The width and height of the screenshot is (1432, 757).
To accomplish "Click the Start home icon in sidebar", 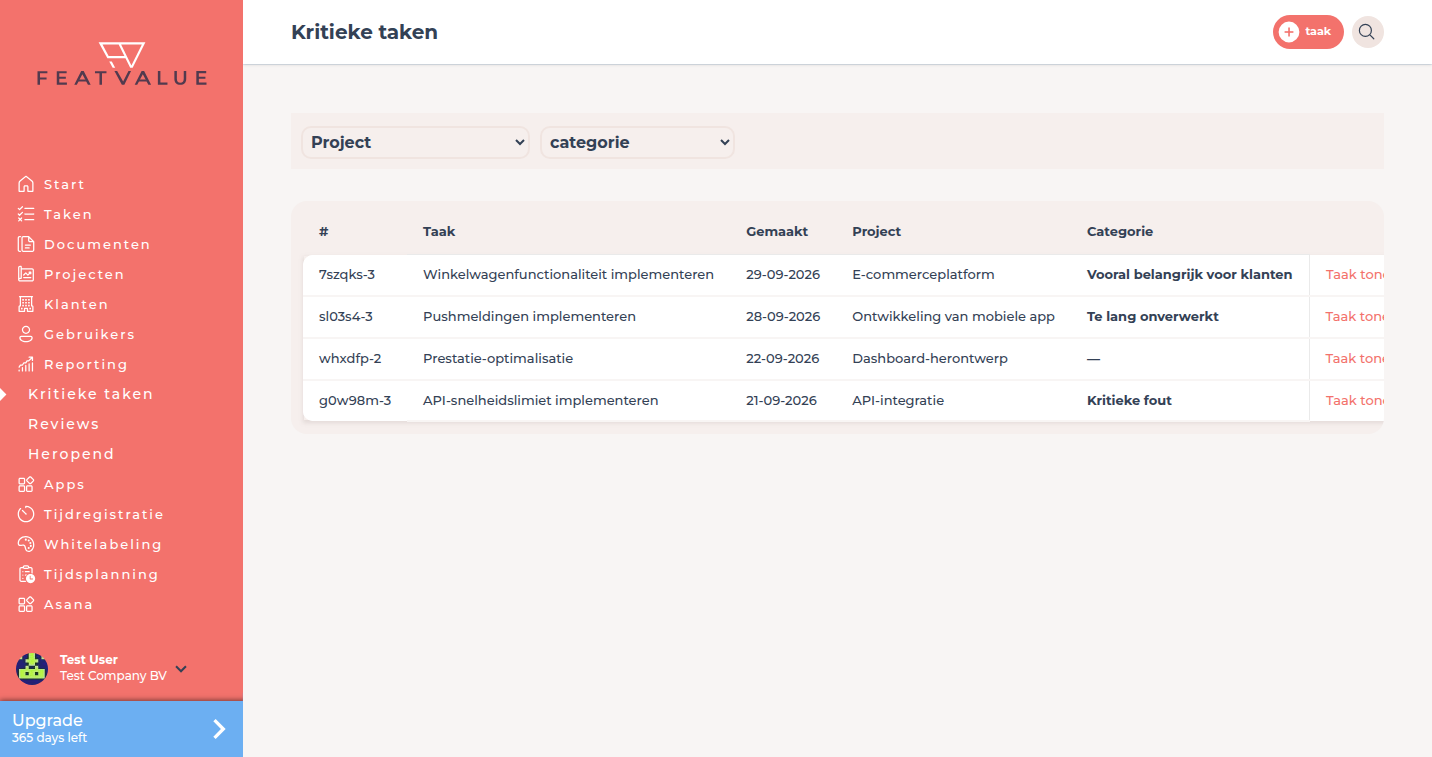I will coord(26,184).
